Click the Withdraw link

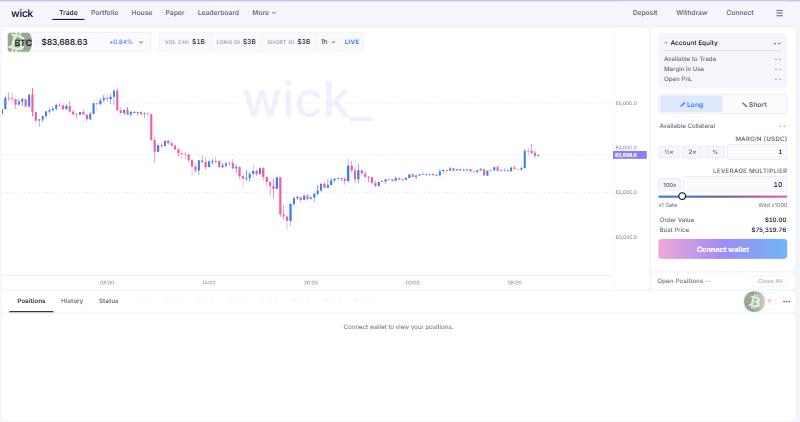click(x=691, y=13)
